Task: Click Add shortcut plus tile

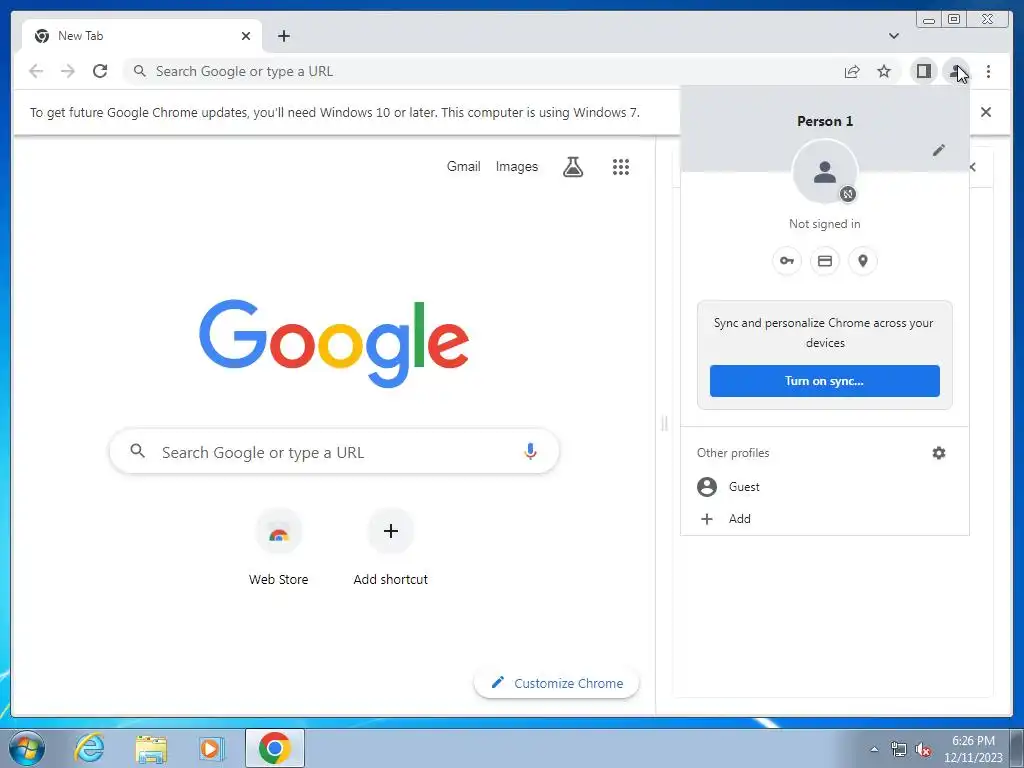Action: [391, 549]
